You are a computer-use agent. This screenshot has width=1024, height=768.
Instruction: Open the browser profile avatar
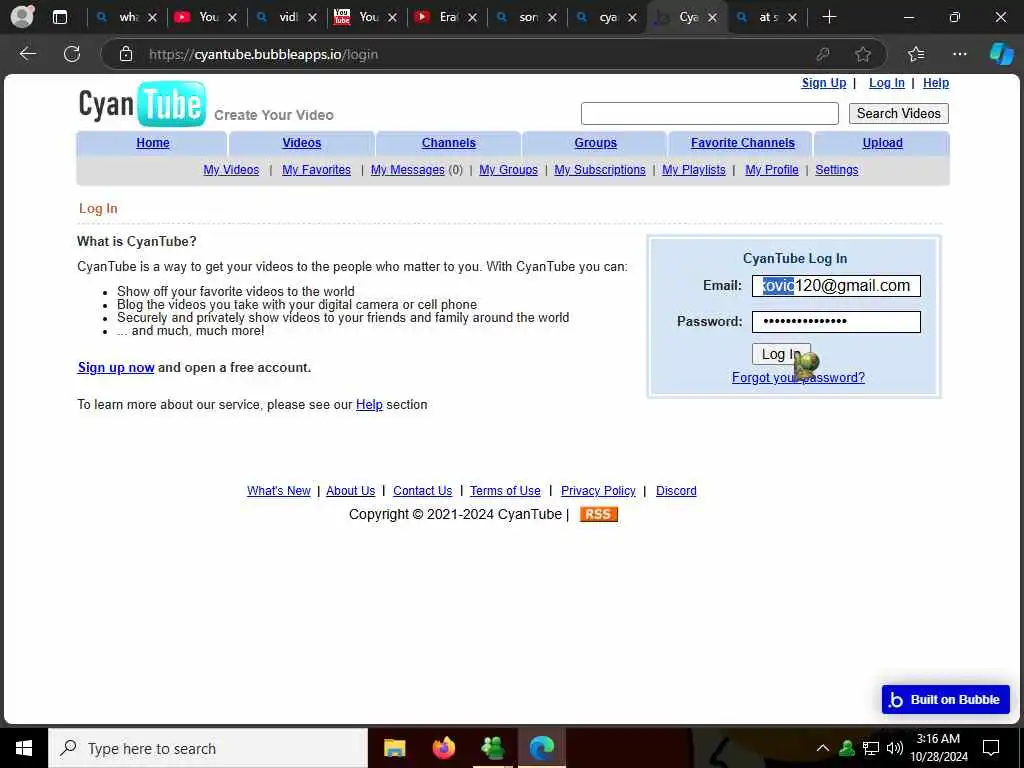[22, 17]
